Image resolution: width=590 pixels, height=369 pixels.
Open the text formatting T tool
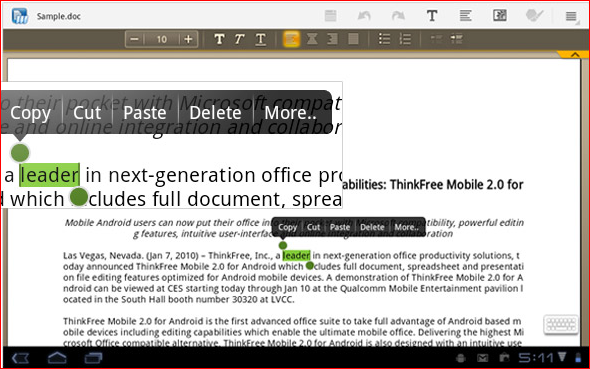[432, 16]
